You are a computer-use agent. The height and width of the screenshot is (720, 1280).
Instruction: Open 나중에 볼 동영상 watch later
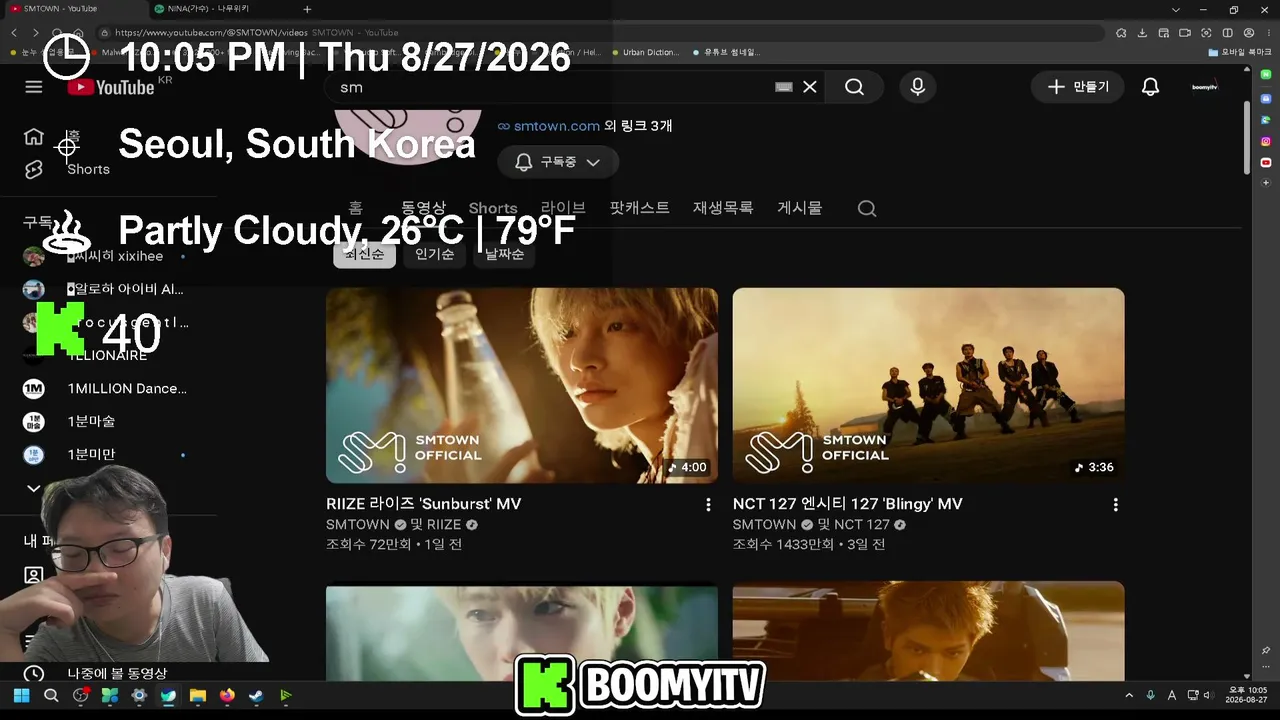point(95,674)
